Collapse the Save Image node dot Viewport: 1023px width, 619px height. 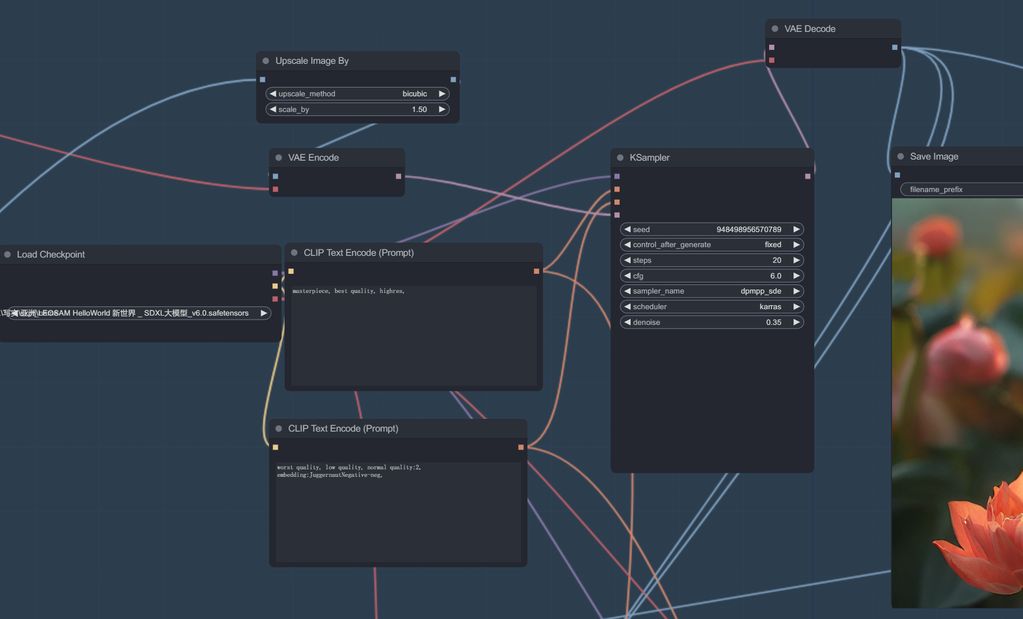click(x=900, y=157)
